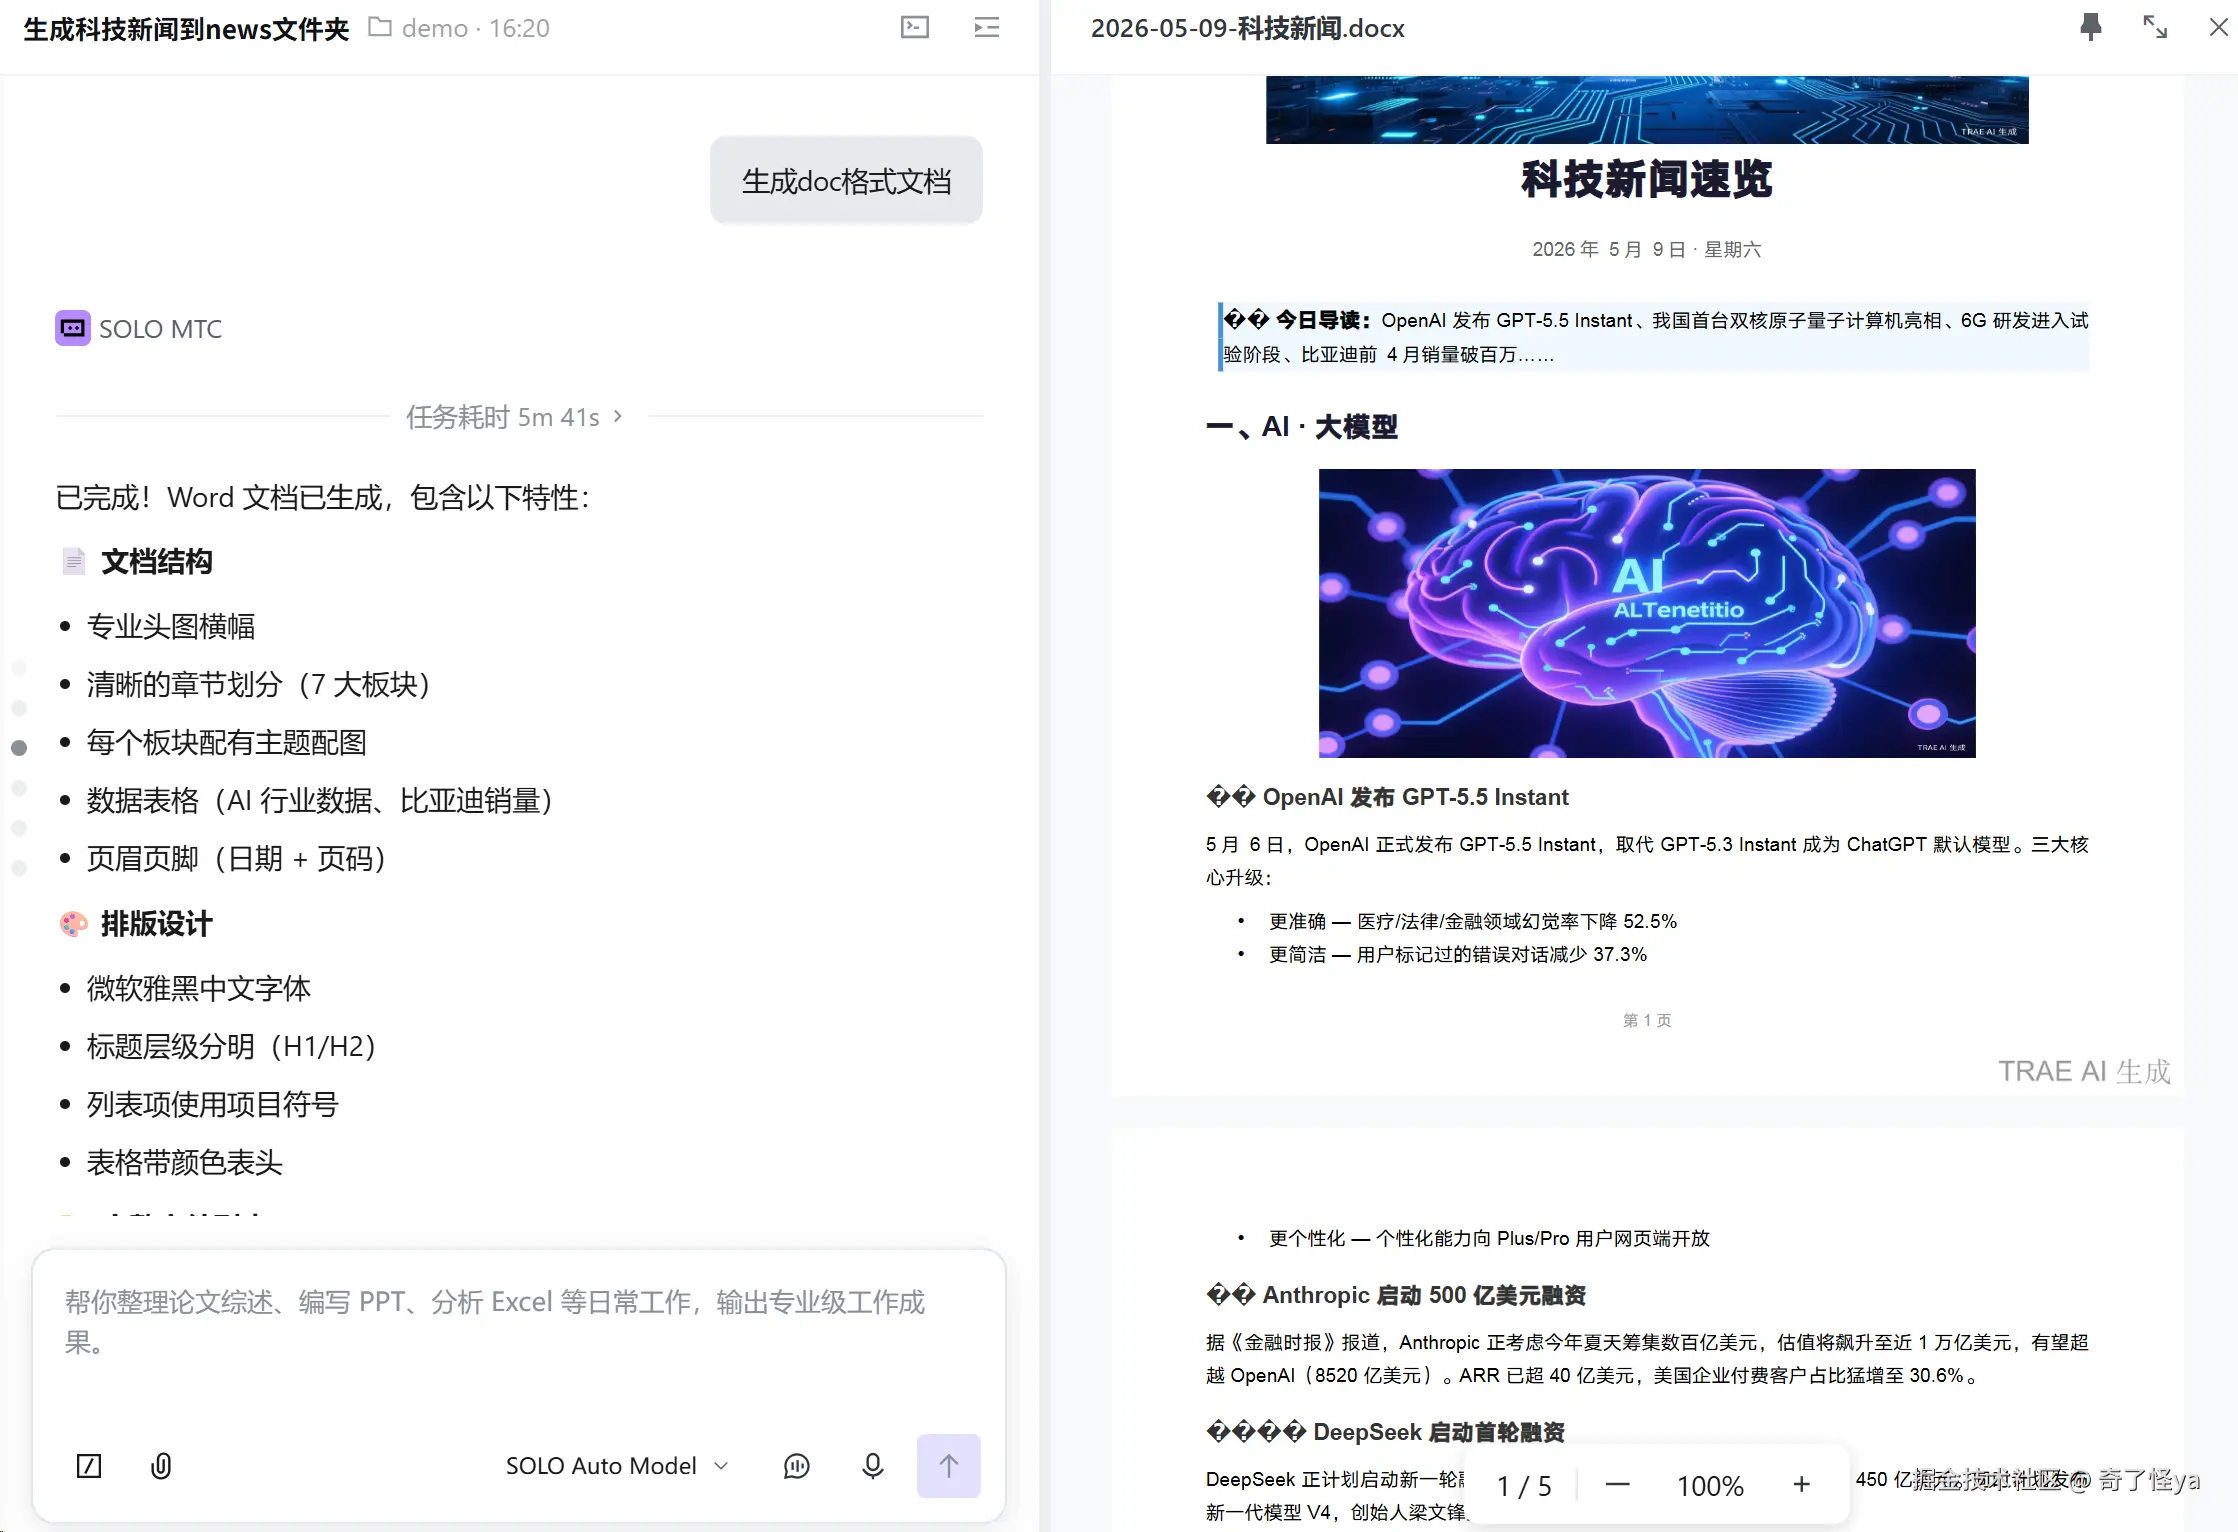Click the AI brain illustration in document
The width and height of the screenshot is (2238, 1532).
point(1647,613)
